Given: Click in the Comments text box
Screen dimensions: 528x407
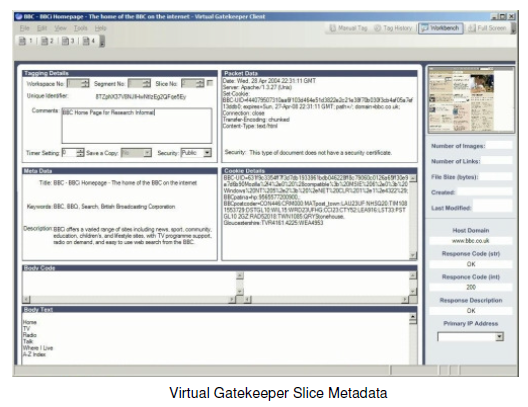Looking at the screenshot, I should pyautogui.click(x=137, y=126).
